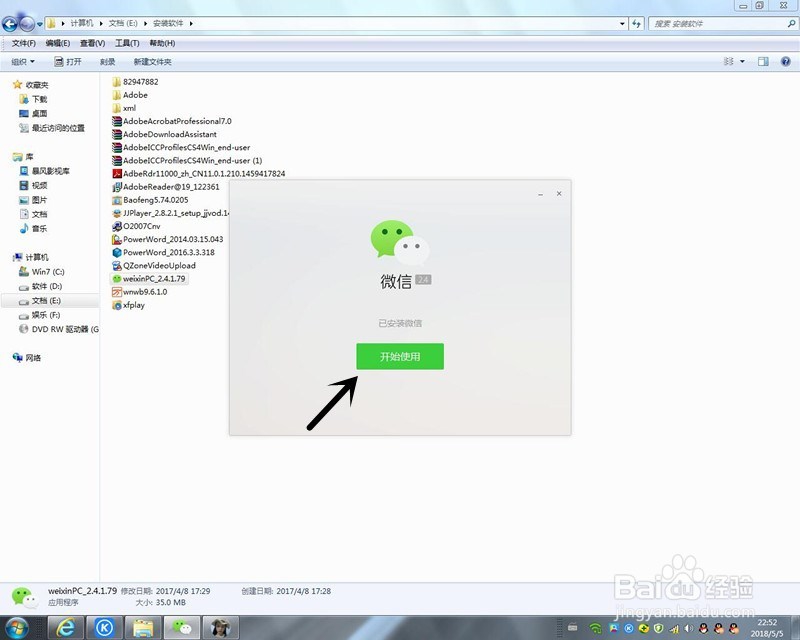
Task: Click the WeChat taskbar icon
Action: tap(182, 628)
